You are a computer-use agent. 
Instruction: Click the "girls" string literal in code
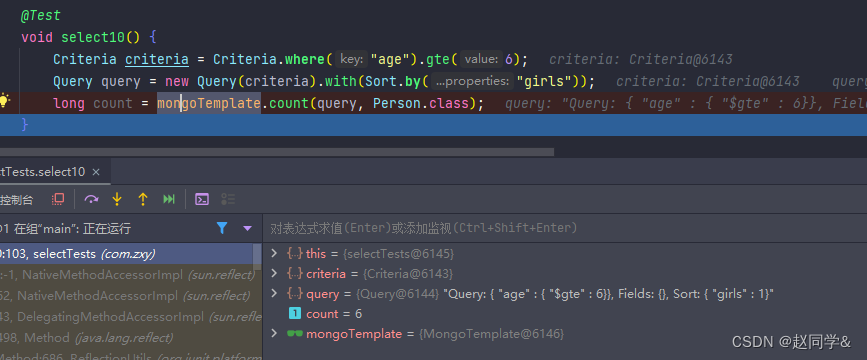coord(544,81)
